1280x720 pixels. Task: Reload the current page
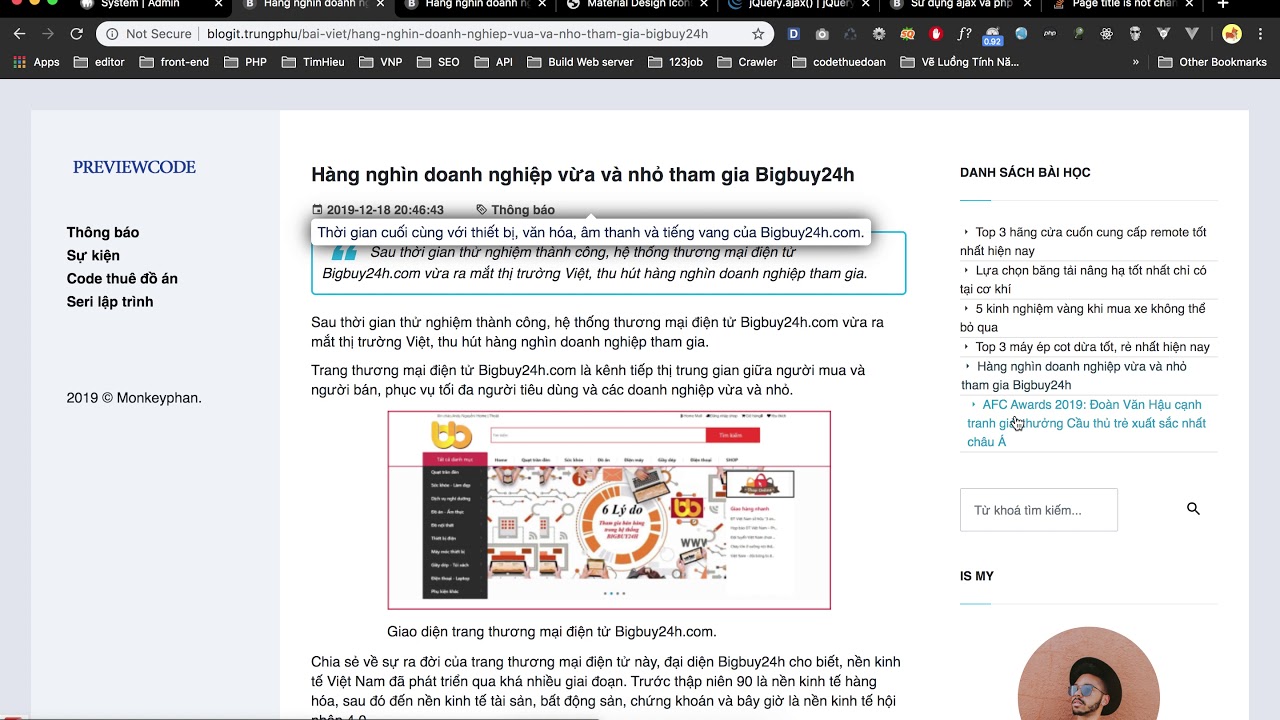click(x=76, y=34)
